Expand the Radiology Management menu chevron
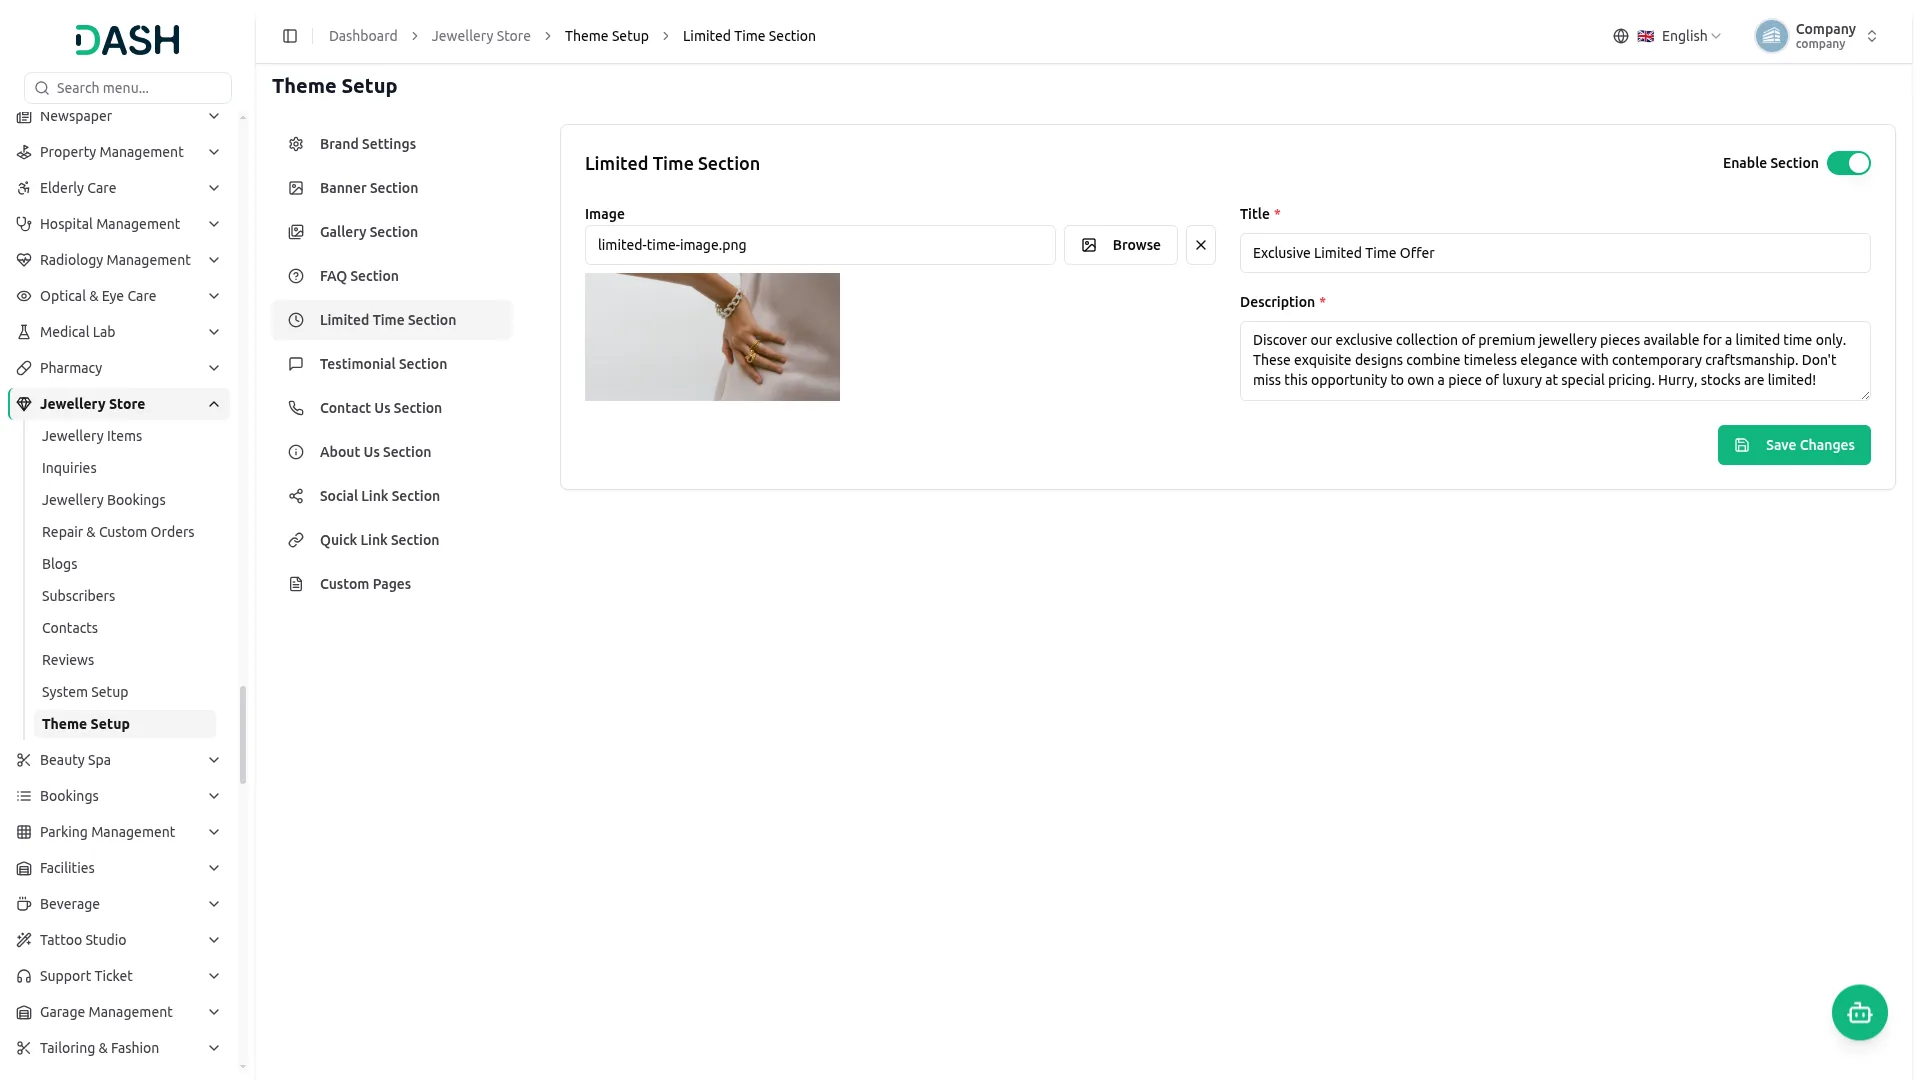The height and width of the screenshot is (1080, 1920). tap(214, 260)
